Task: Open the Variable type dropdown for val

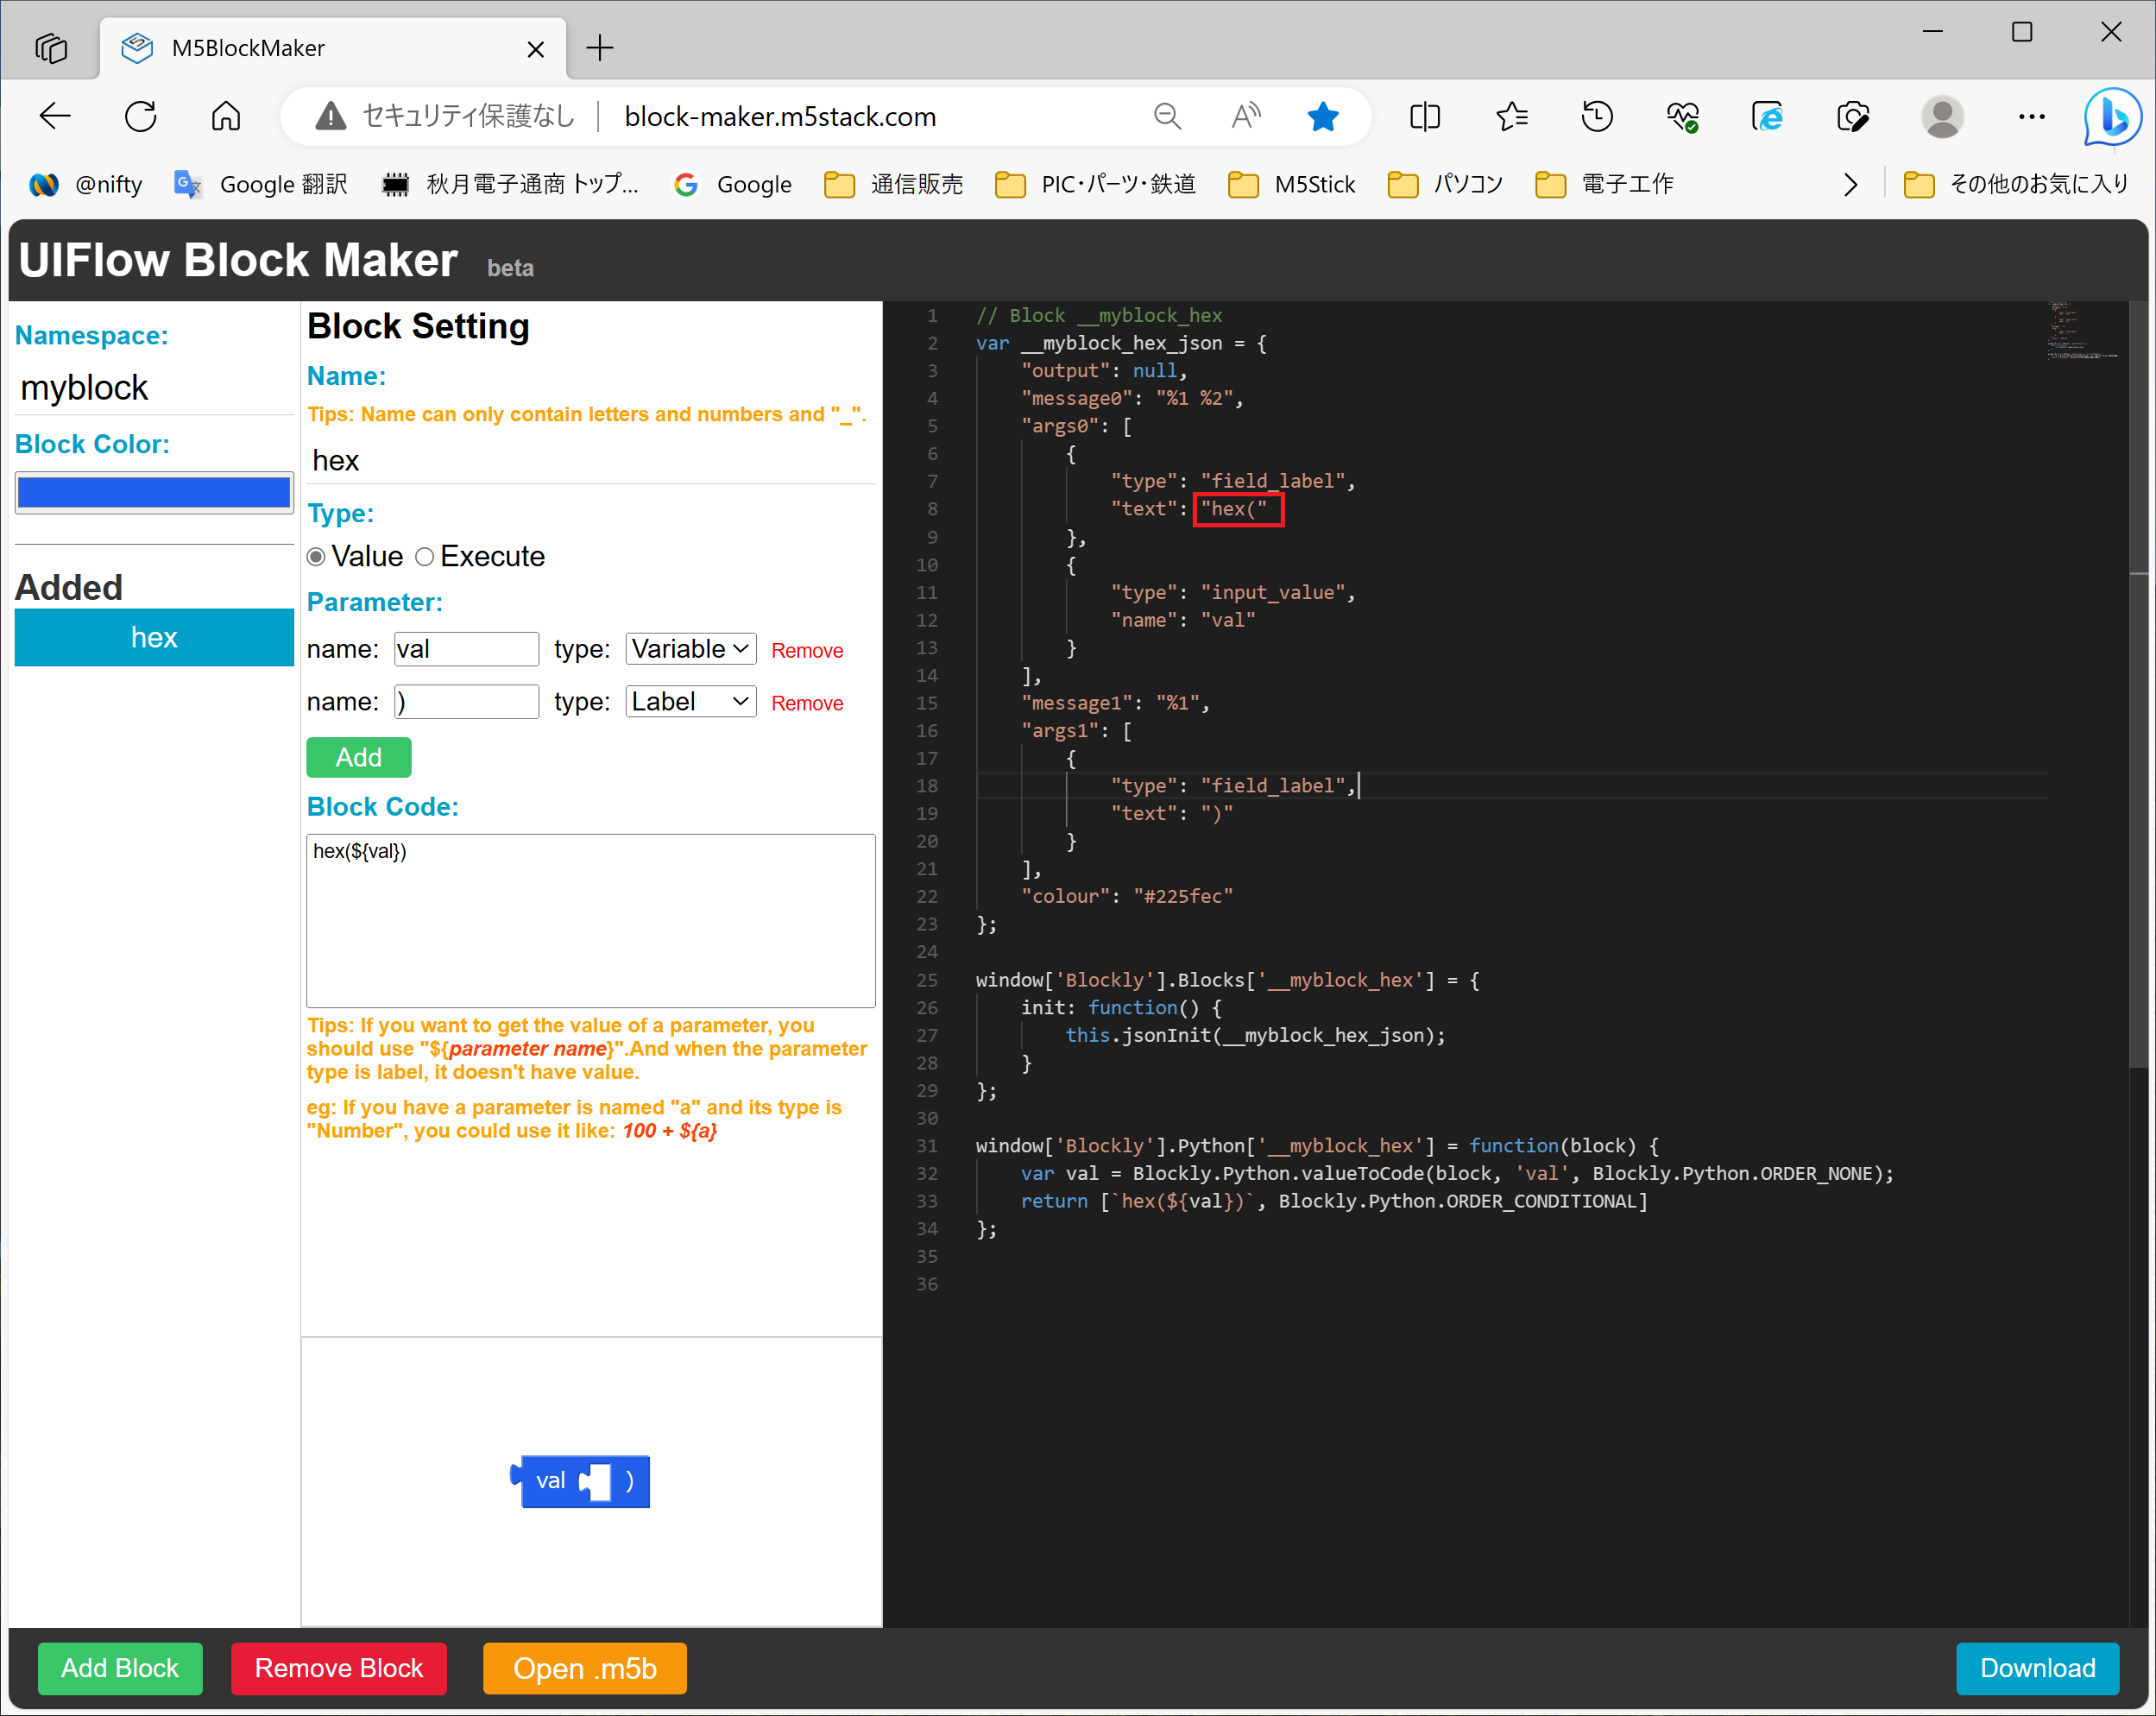Action: [x=691, y=649]
